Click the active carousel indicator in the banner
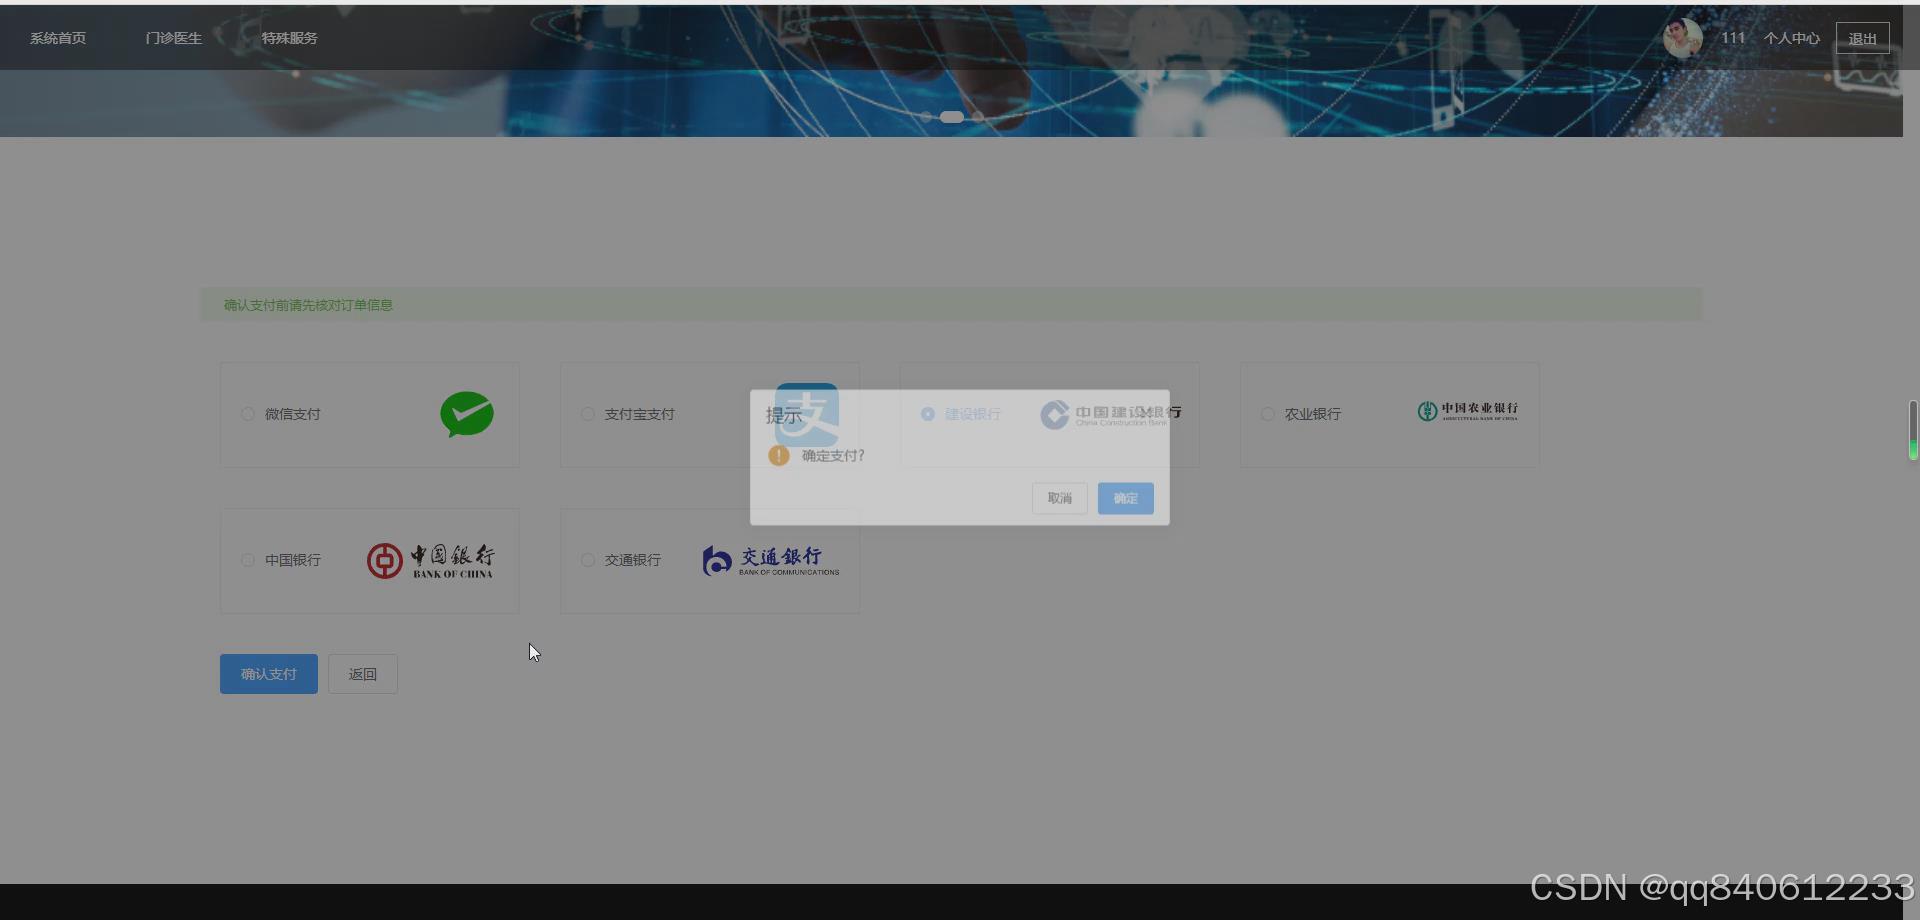Viewport: 1920px width, 920px height. (952, 116)
